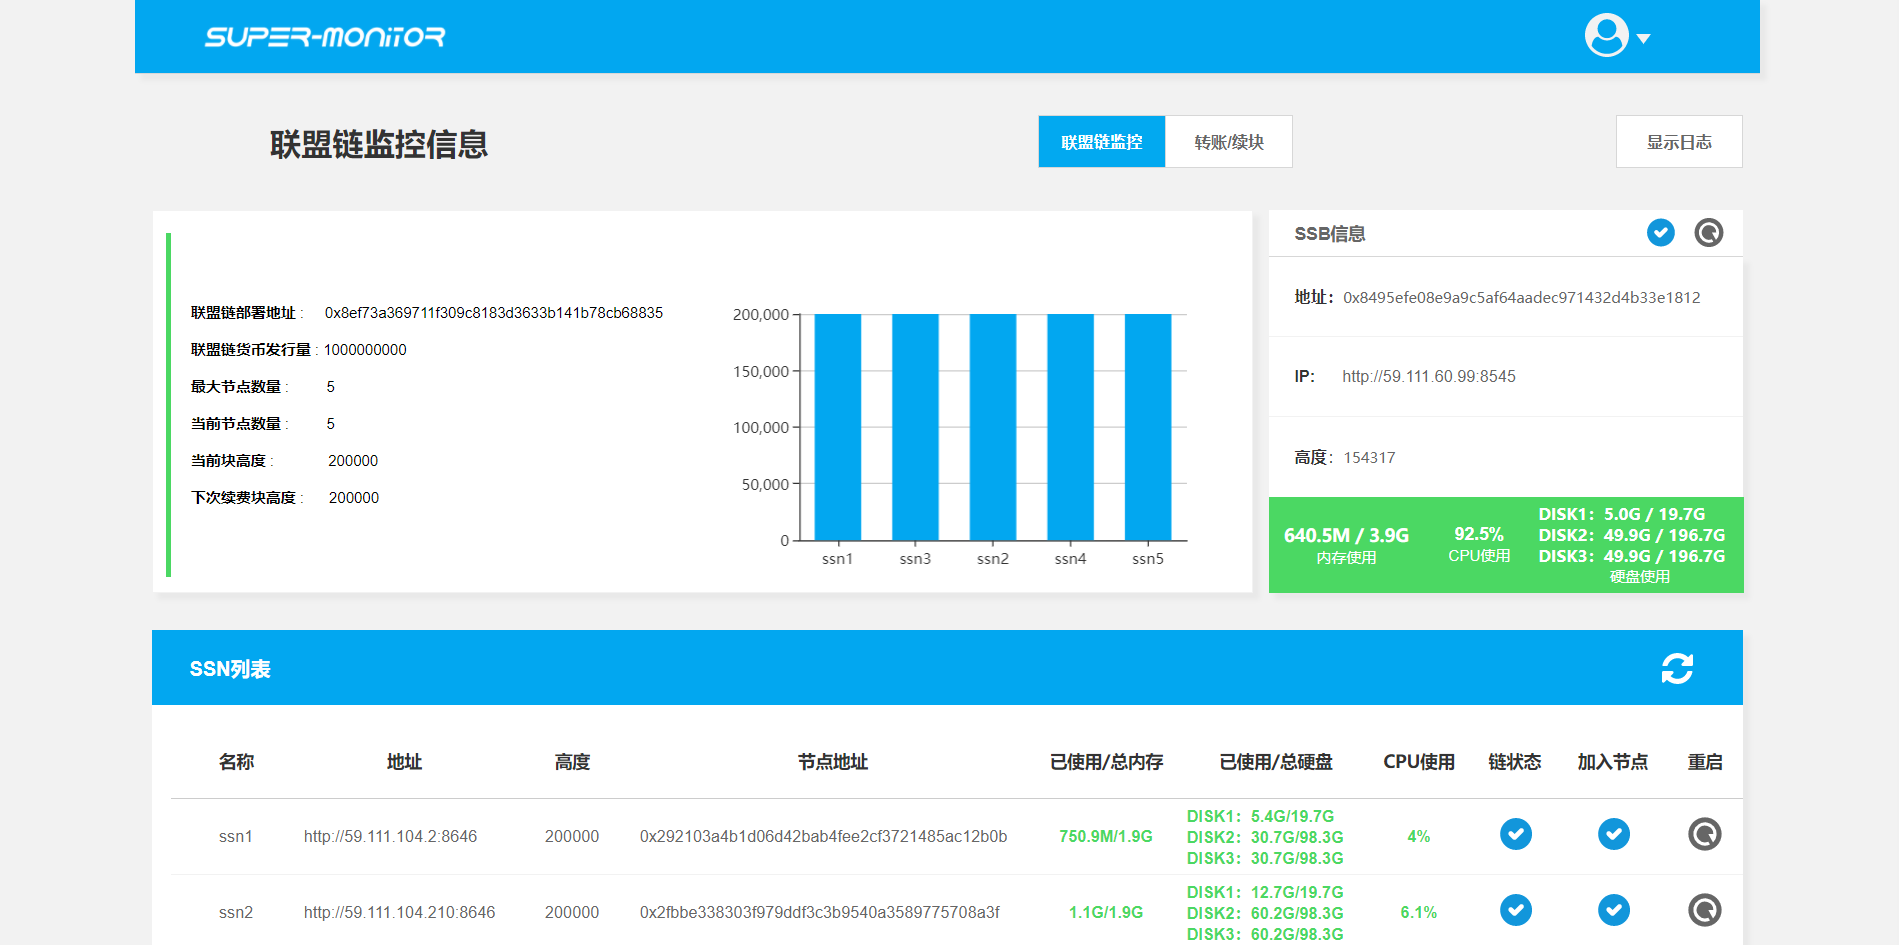This screenshot has width=1899, height=945.
Task: Click ssn1 address http://59.111.104.2:8646
Action: 390,837
